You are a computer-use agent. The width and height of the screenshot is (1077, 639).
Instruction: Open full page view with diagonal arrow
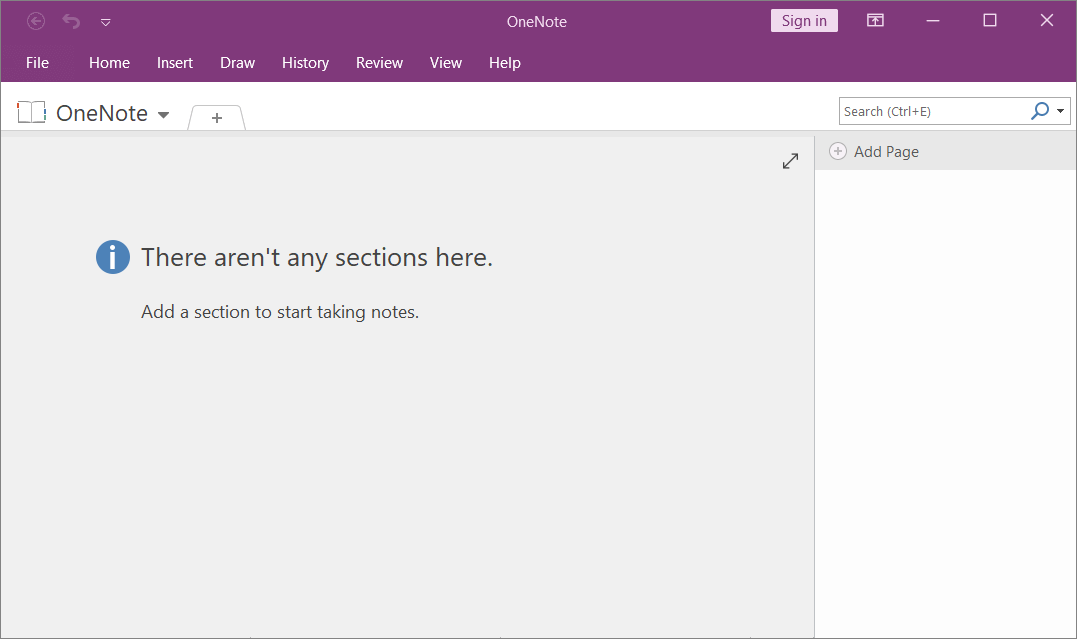coord(790,160)
